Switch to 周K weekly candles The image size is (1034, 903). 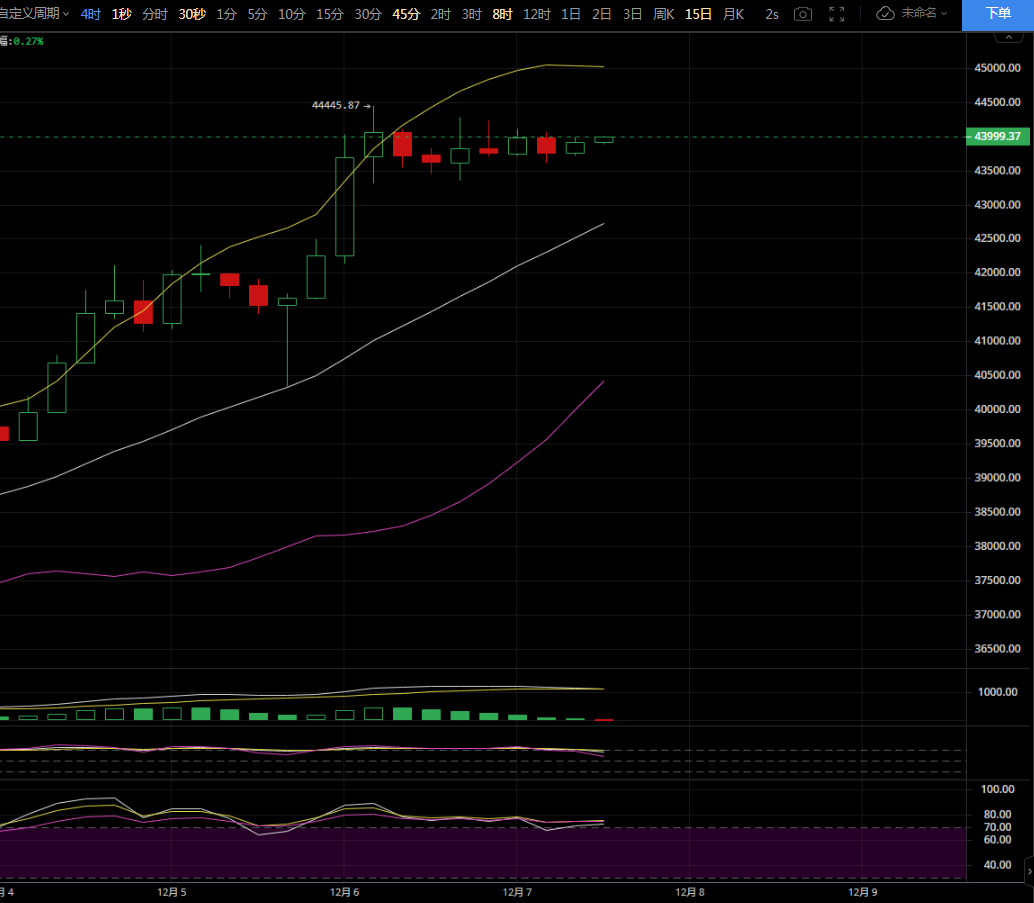tap(664, 14)
